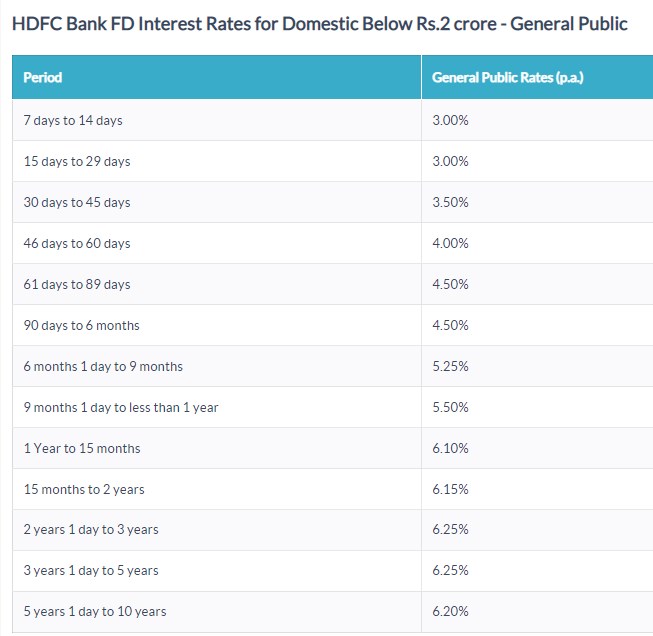Select the '61 days to 89 days' period
Screen dimensions: 653x636
(77, 284)
